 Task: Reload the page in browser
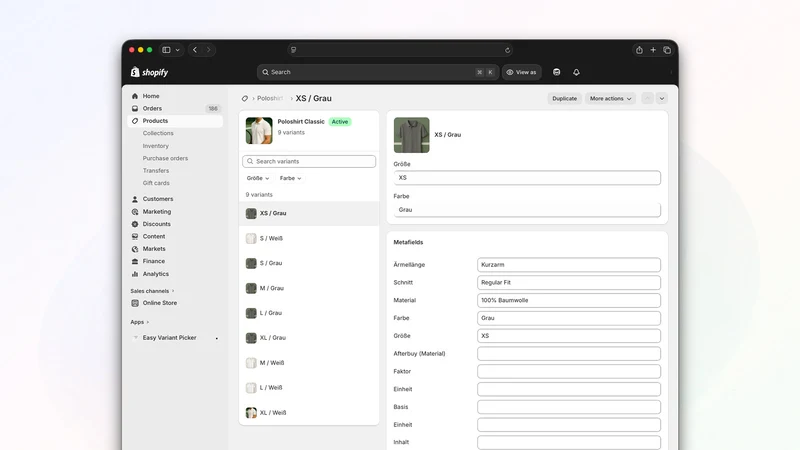click(507, 50)
